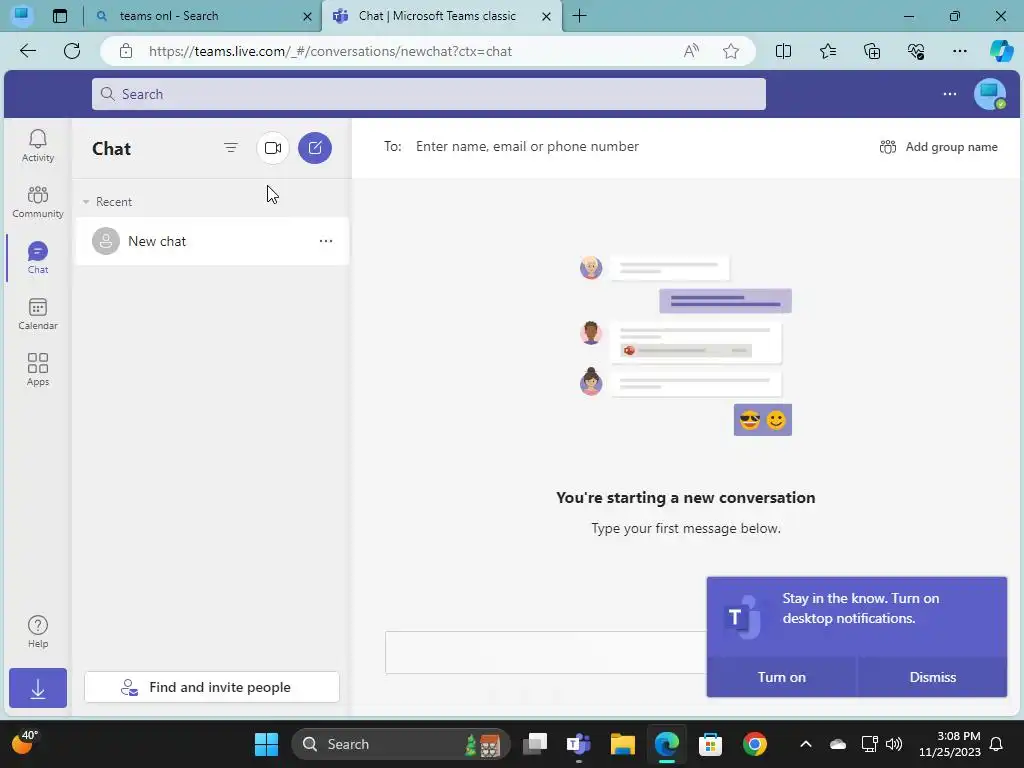This screenshot has width=1024, height=768.
Task: Open the Windows Start menu
Action: (266, 744)
